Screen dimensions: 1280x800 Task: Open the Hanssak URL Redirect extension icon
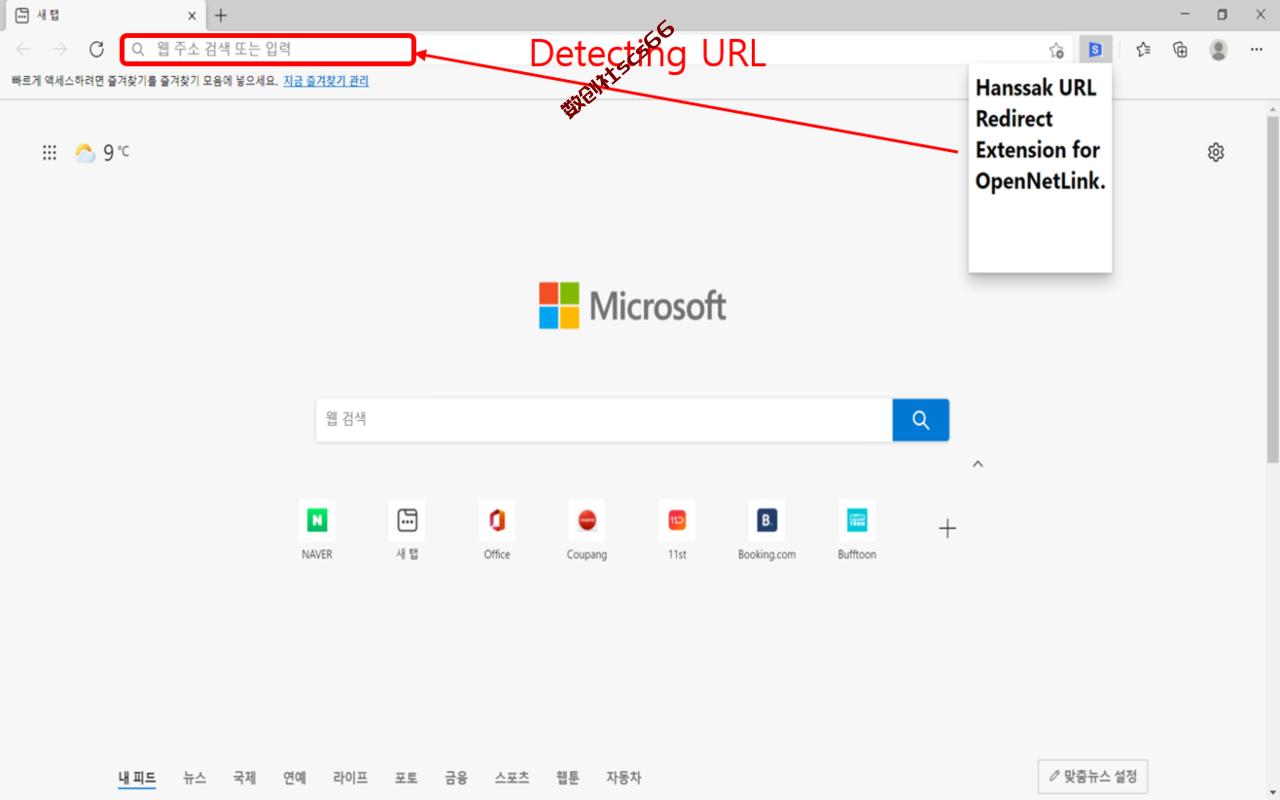[1096, 49]
